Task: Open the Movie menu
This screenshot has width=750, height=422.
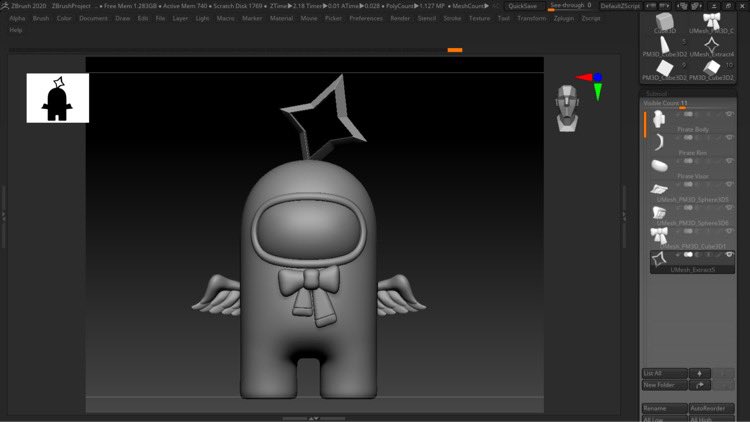Action: click(x=309, y=18)
